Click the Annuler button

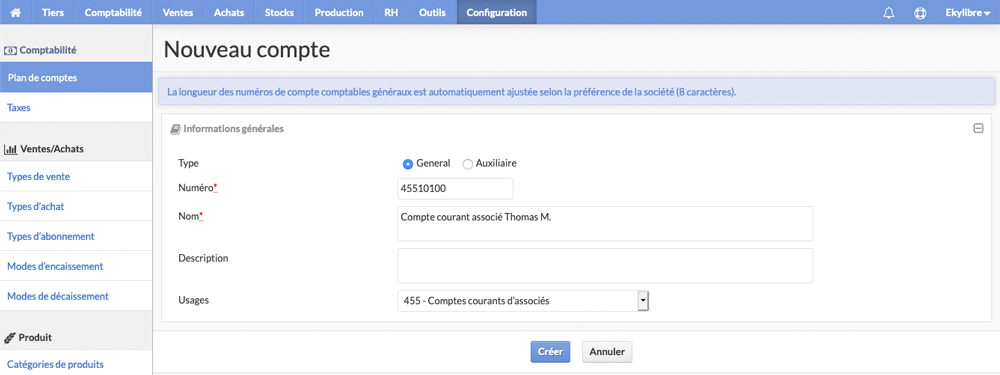pyautogui.click(x=607, y=352)
